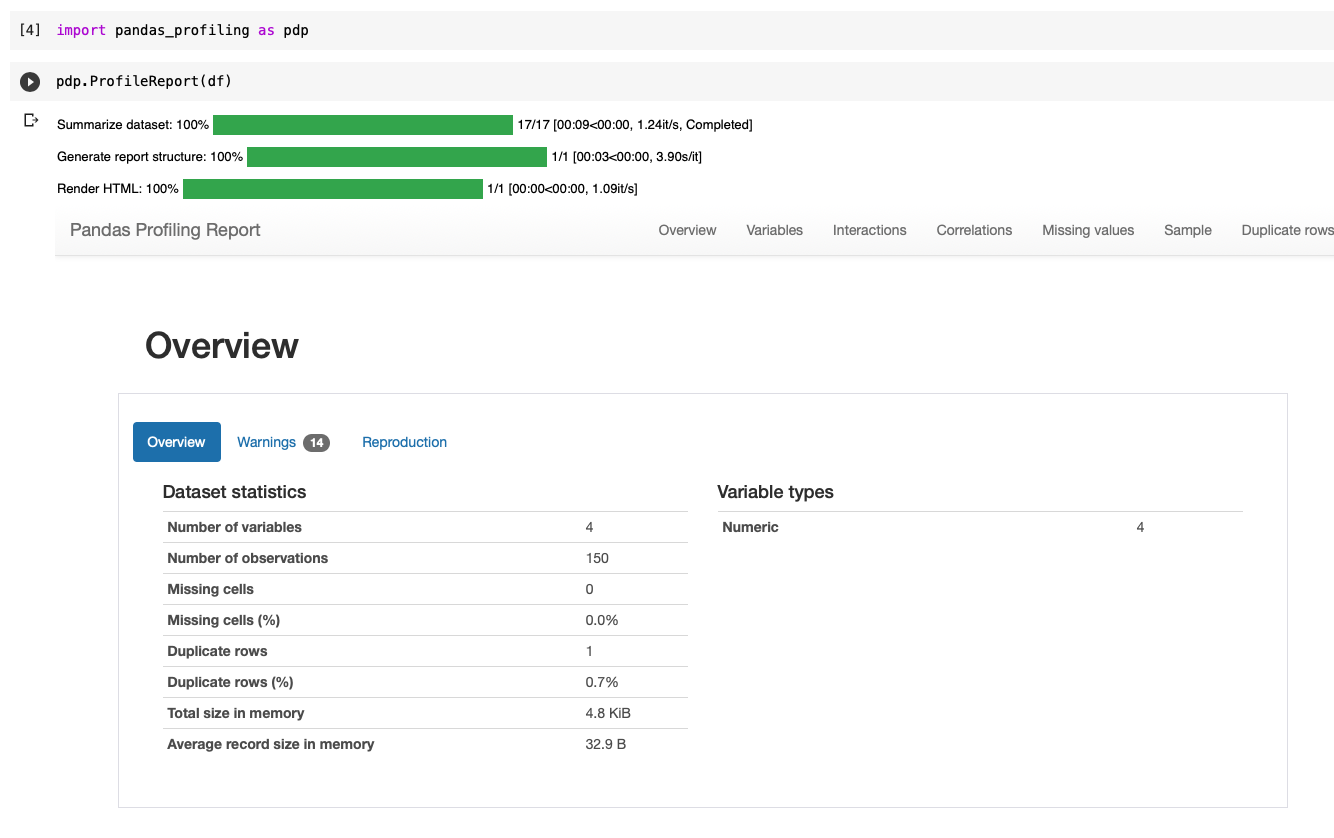The image size is (1334, 838).
Task: Click the Generate report structure progress bar
Action: (x=397, y=156)
